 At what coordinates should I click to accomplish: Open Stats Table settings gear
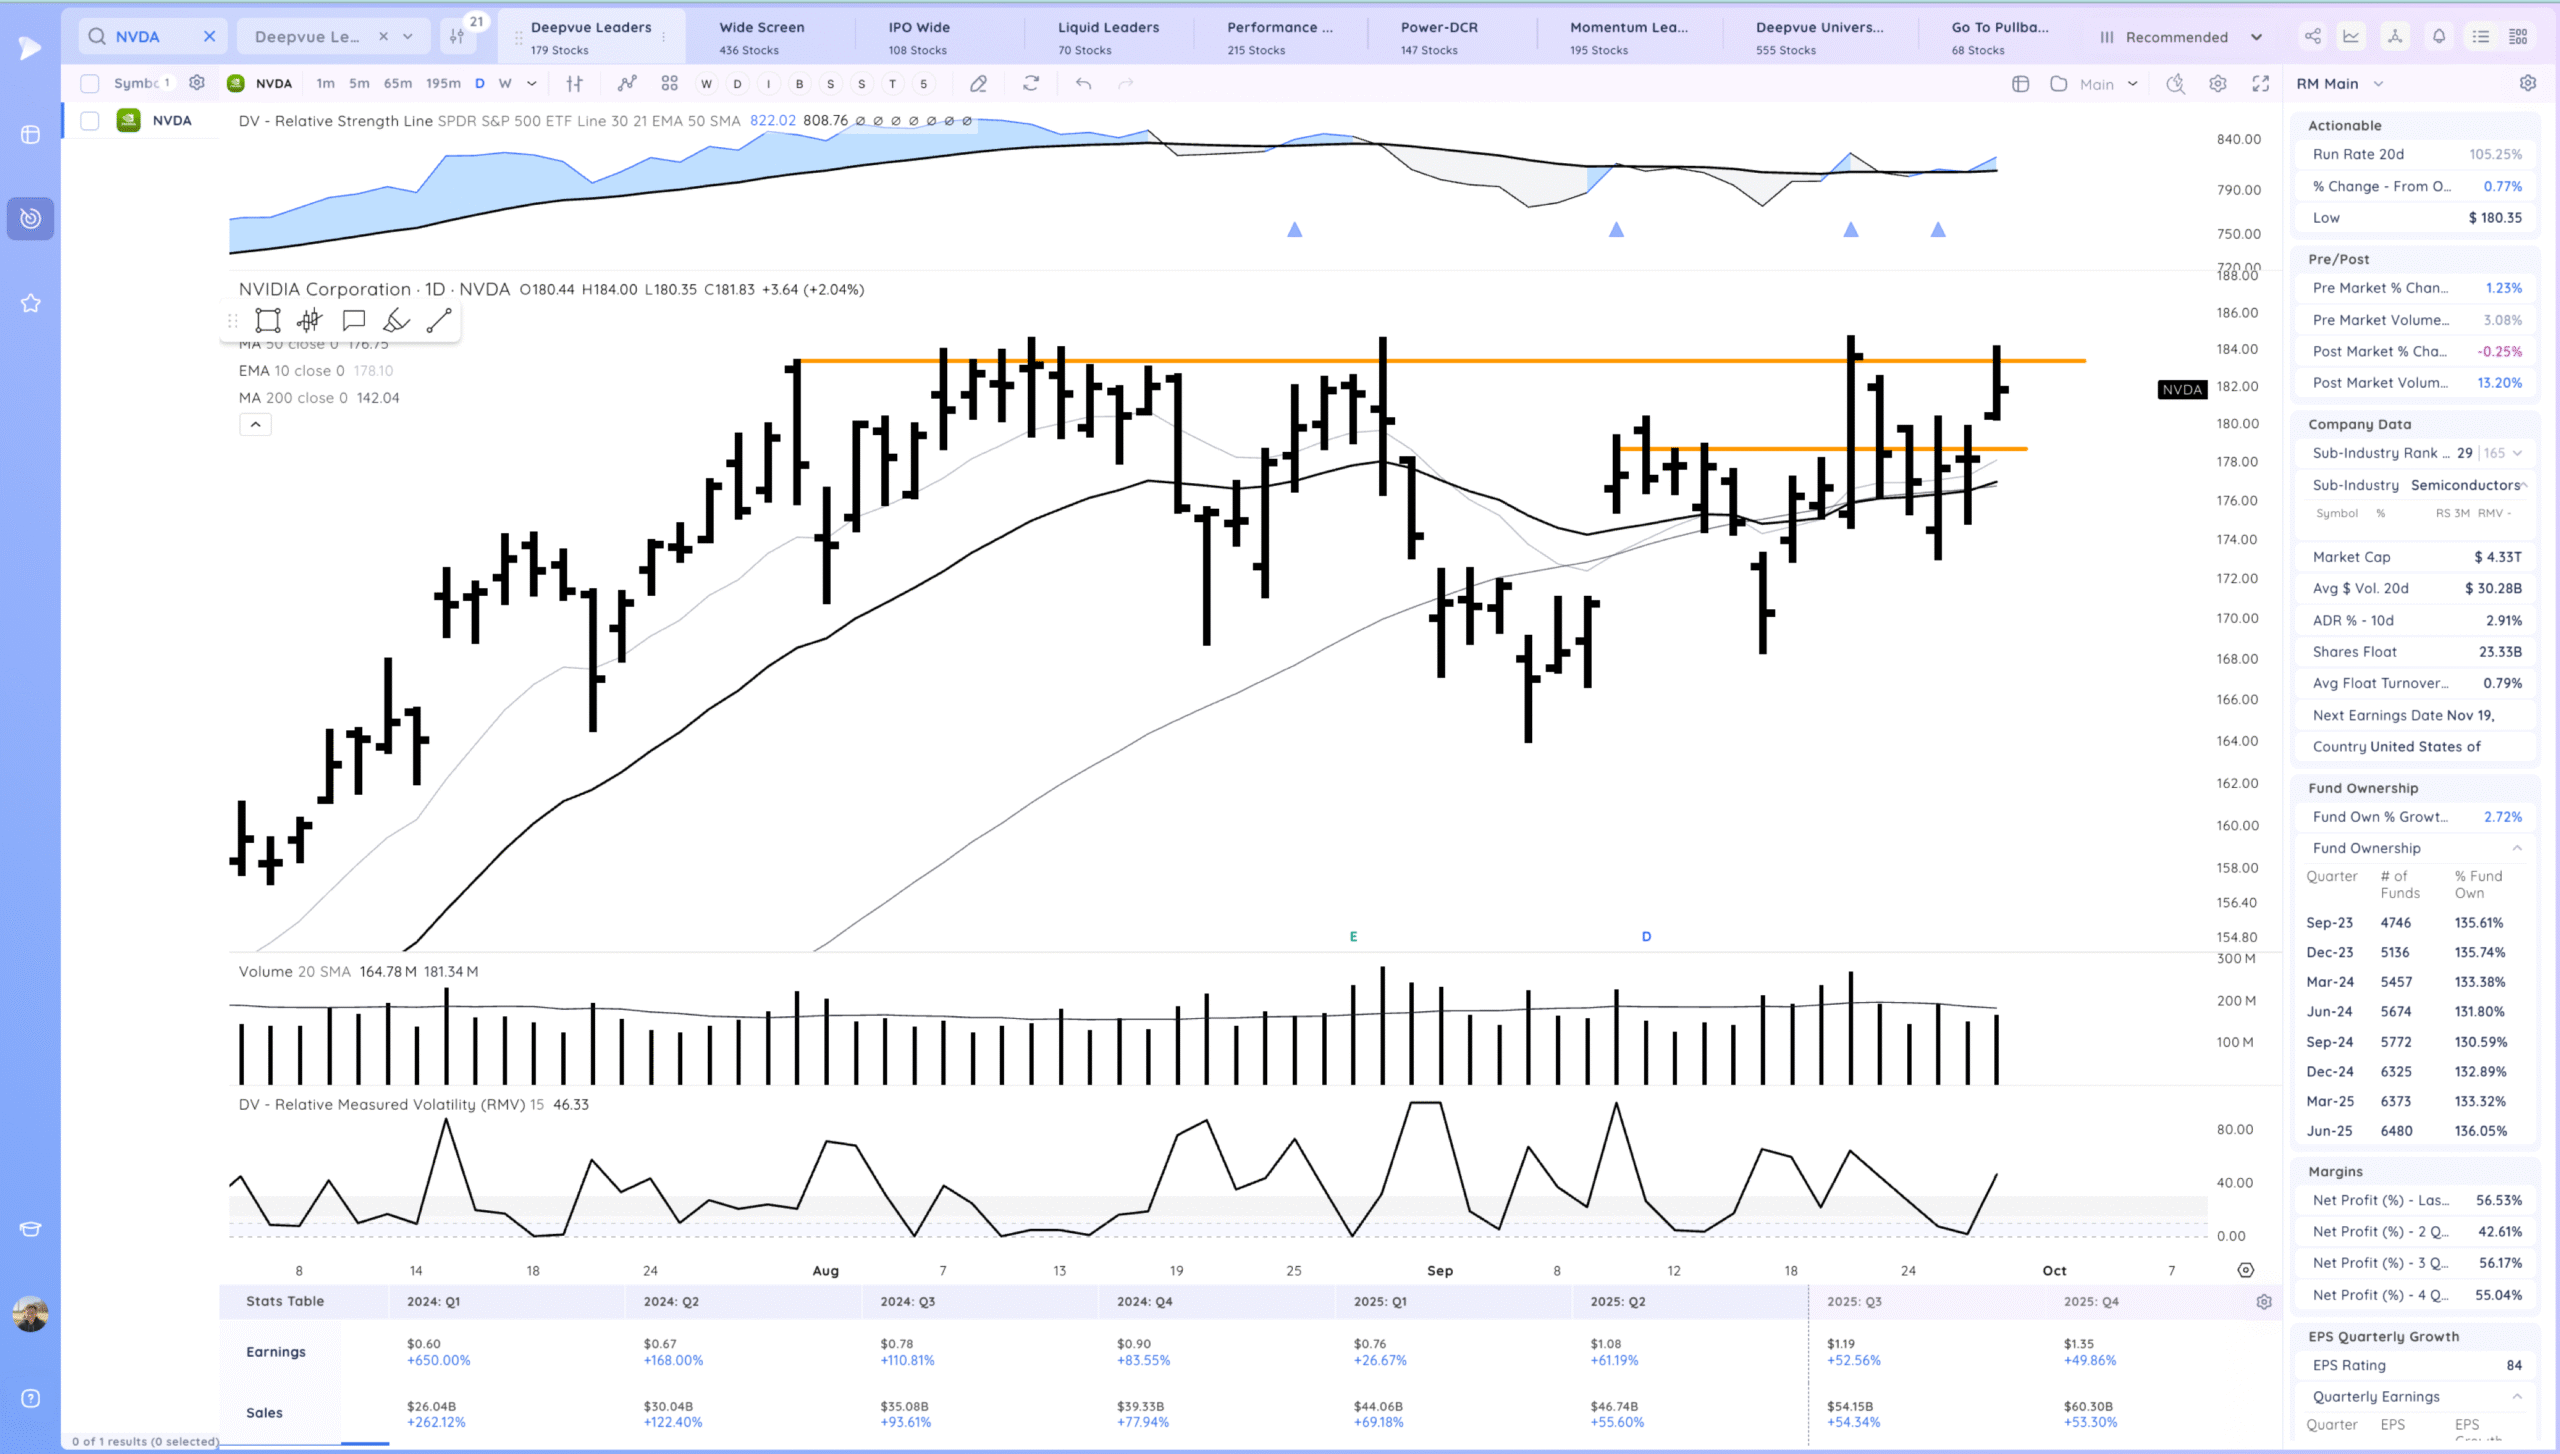pyautogui.click(x=2264, y=1302)
